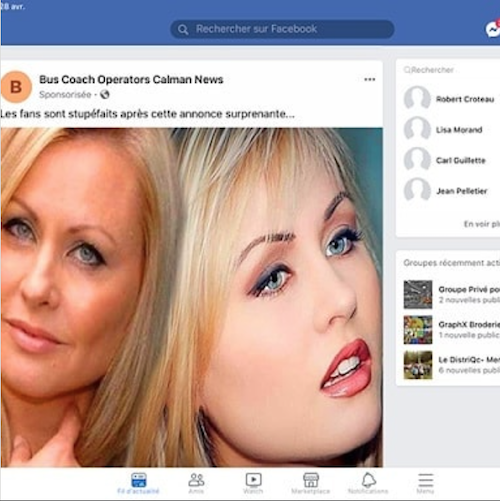Expand contacts with En voir plus
This screenshot has height=501, width=500.
(x=482, y=224)
